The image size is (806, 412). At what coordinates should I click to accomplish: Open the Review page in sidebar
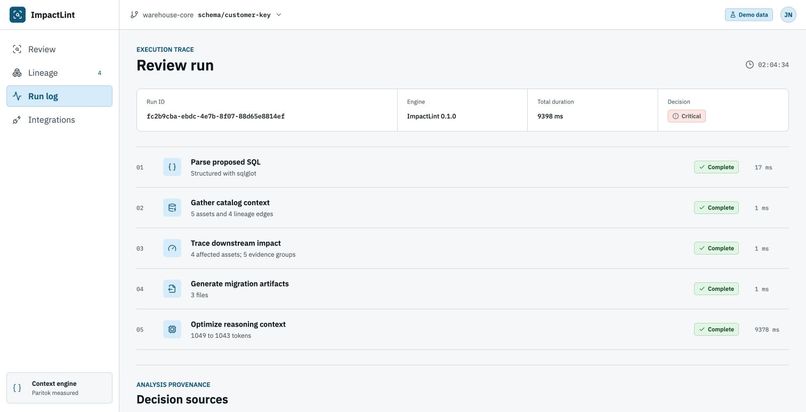click(x=59, y=49)
